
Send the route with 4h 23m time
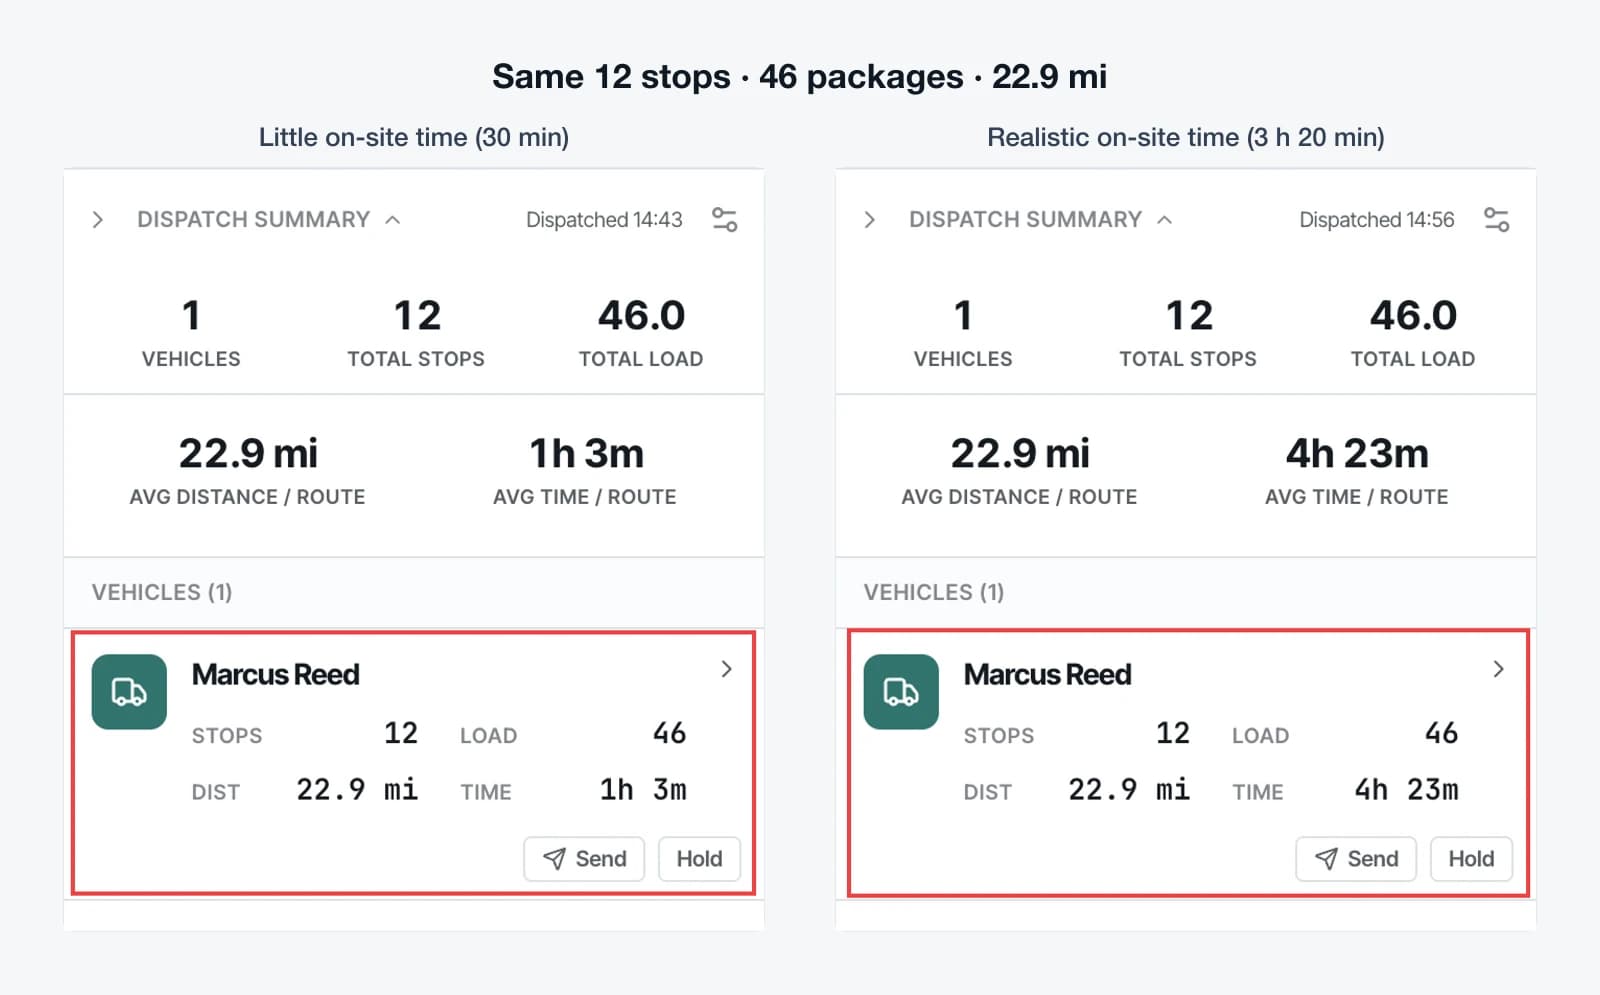point(1356,859)
